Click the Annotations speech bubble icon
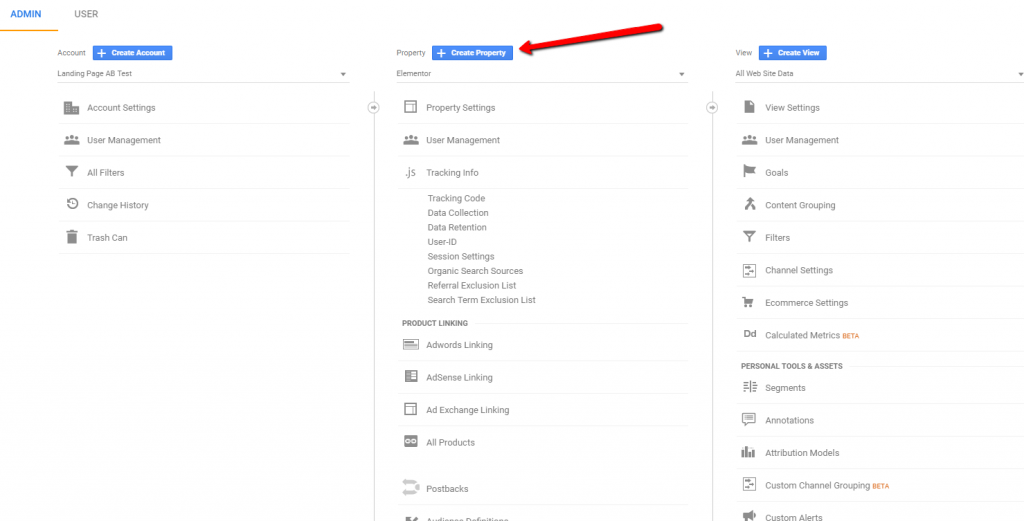 pyautogui.click(x=749, y=420)
